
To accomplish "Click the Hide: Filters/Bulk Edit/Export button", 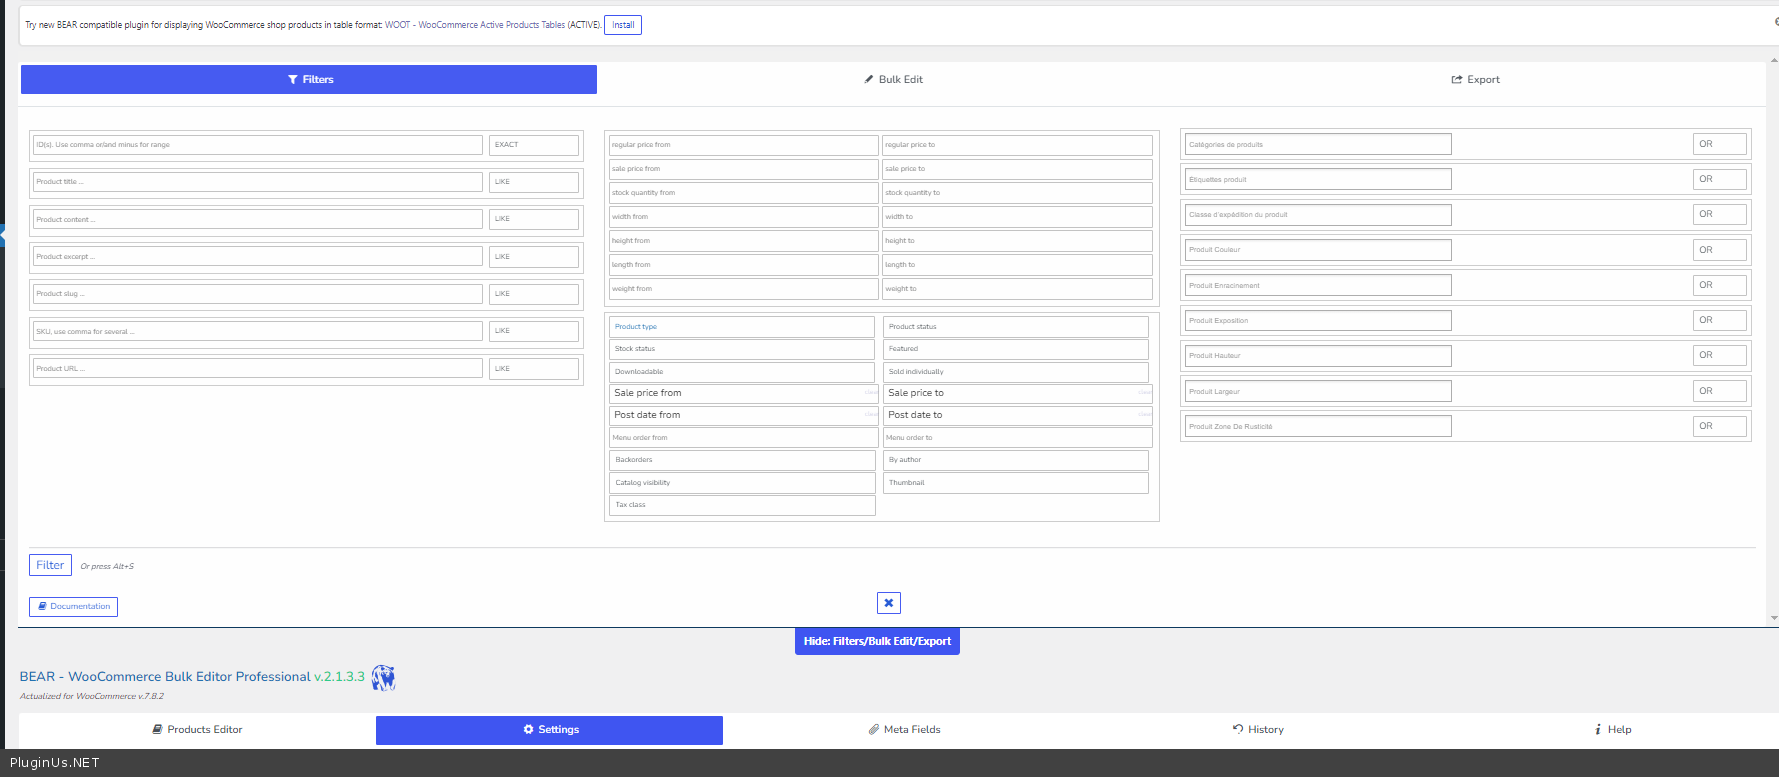I will [x=877, y=641].
